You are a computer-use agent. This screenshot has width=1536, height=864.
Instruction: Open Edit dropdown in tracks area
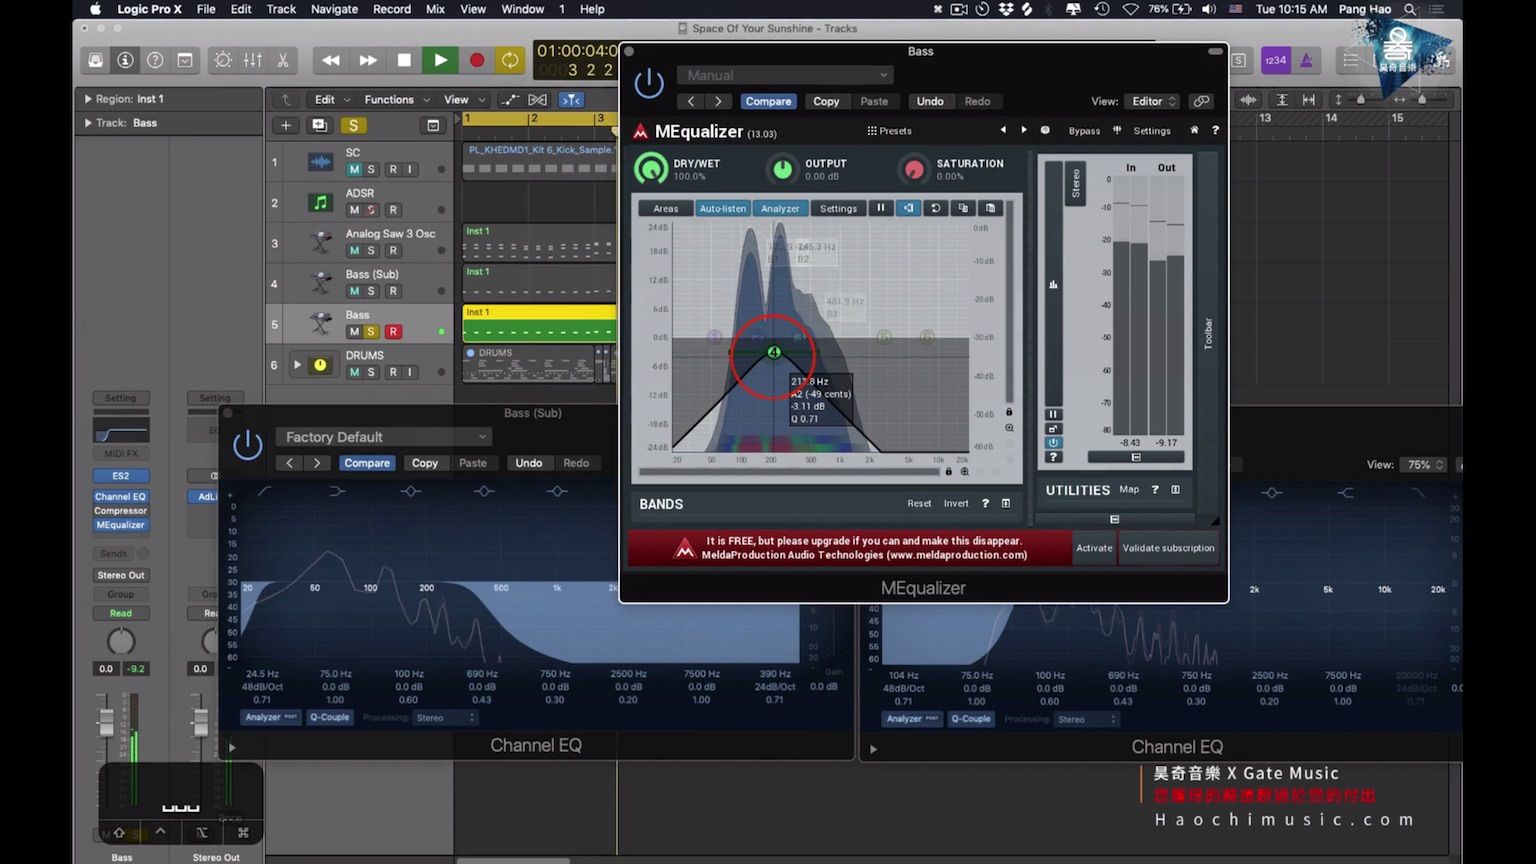coord(332,99)
